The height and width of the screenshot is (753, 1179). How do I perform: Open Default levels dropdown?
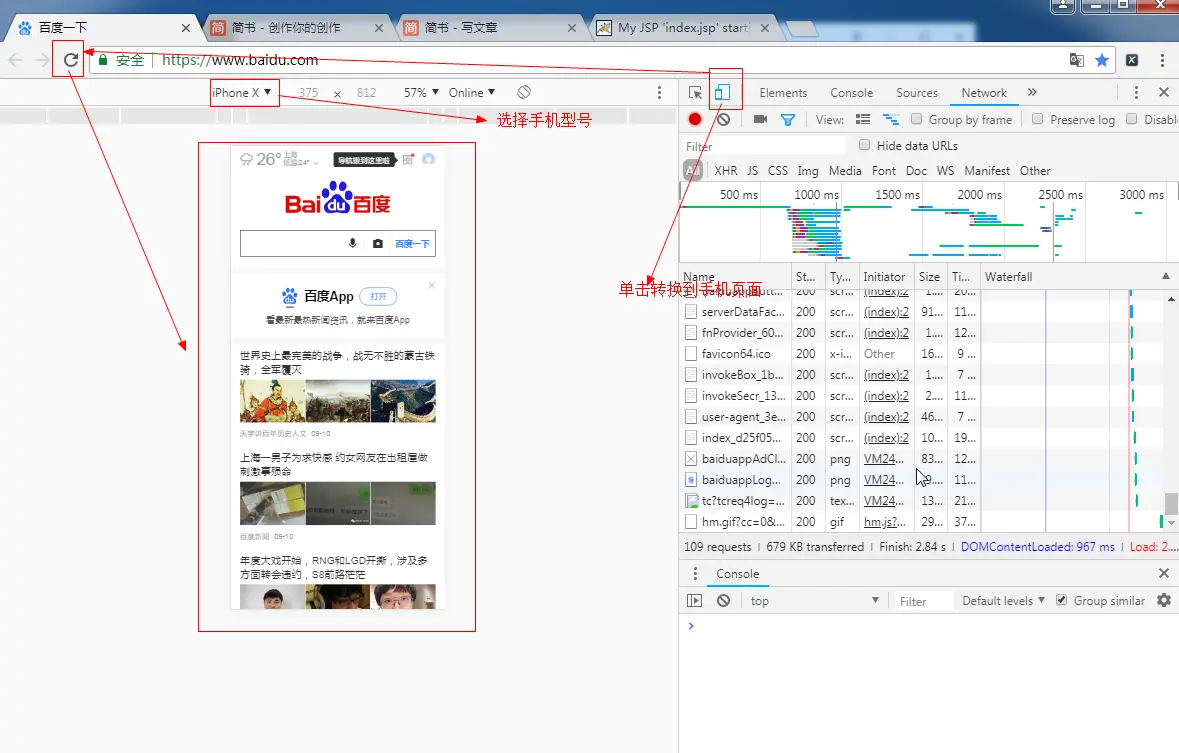click(1004, 600)
